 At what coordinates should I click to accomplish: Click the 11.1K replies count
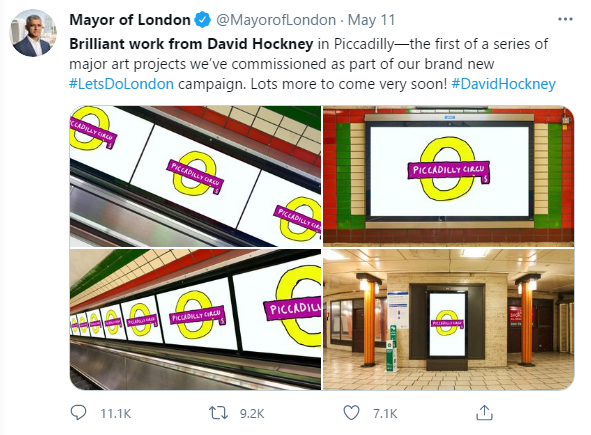click(x=115, y=414)
